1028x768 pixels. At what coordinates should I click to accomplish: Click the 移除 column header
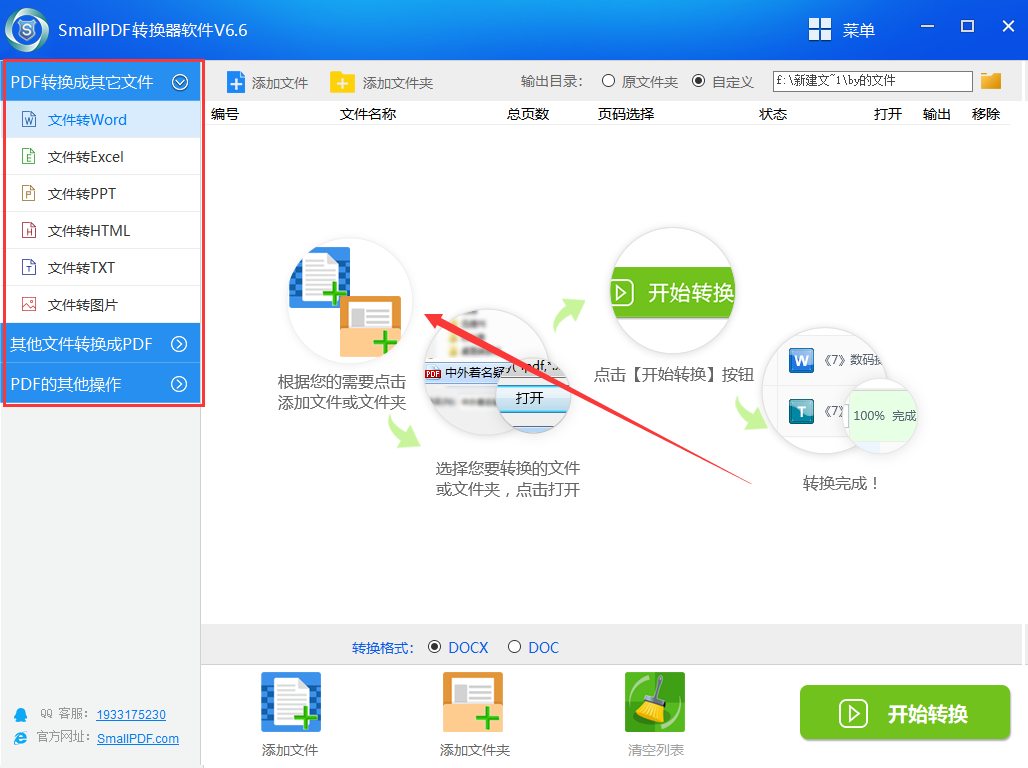(x=985, y=113)
